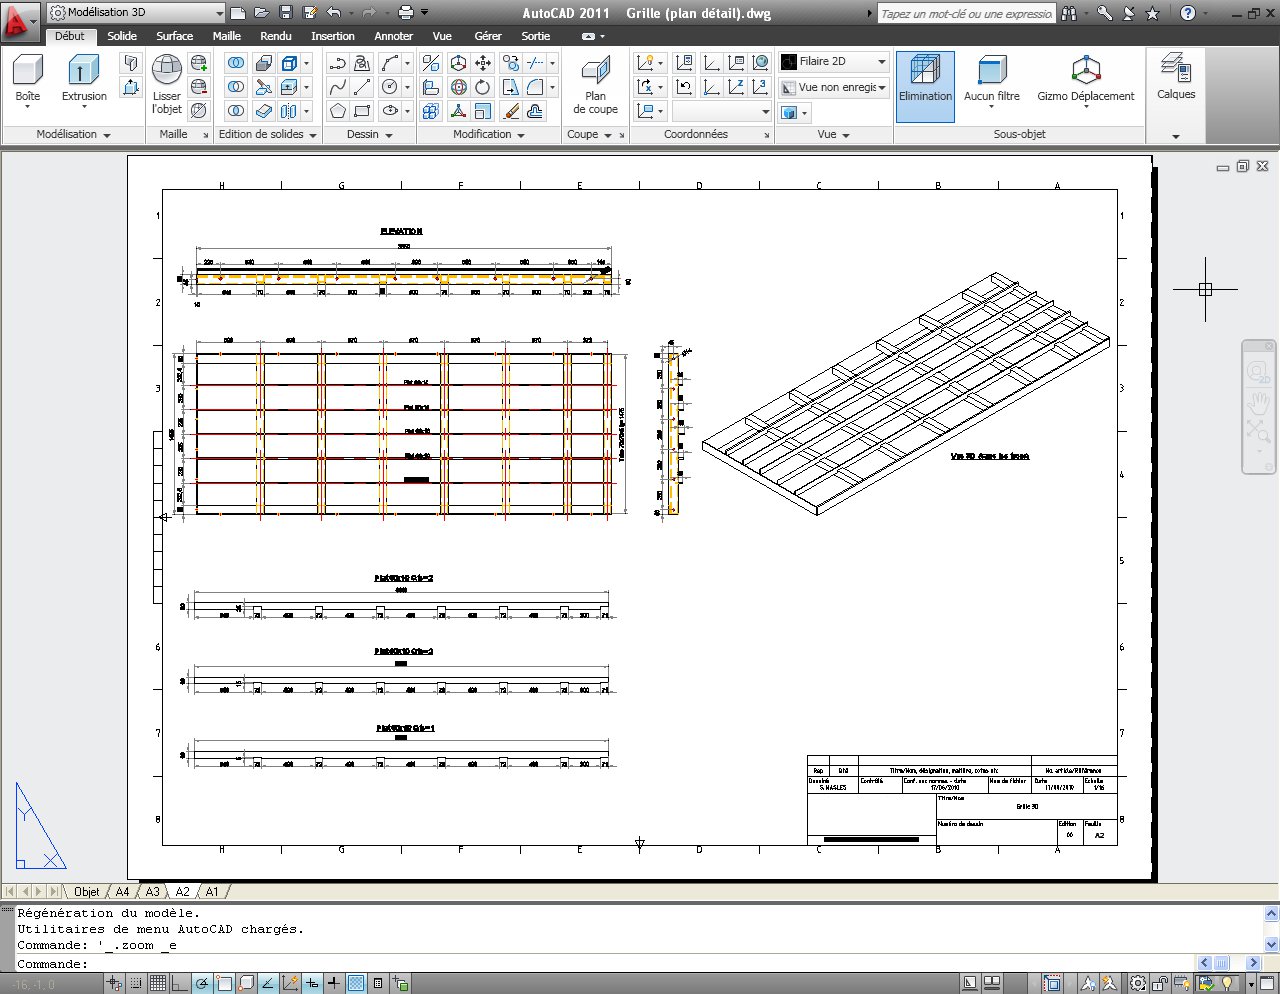This screenshot has height=994, width=1280.
Task: Open the Plan de coupe tool
Action: (595, 72)
